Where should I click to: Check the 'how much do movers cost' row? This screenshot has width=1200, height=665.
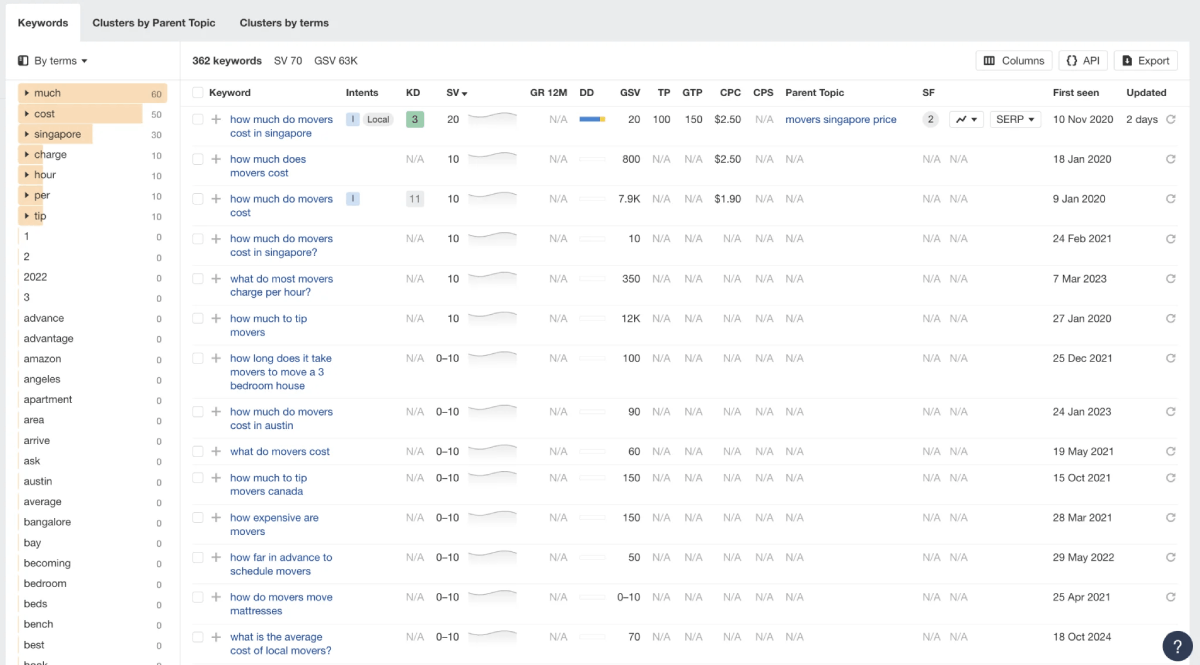pos(198,199)
